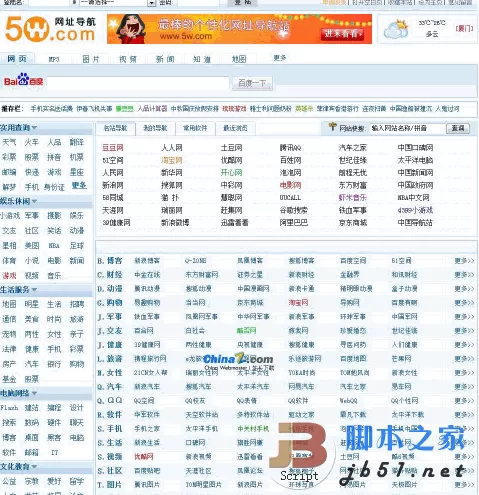This screenshot has width=479, height=495.
Task: Open the green 开心网 link
Action: [231, 173]
